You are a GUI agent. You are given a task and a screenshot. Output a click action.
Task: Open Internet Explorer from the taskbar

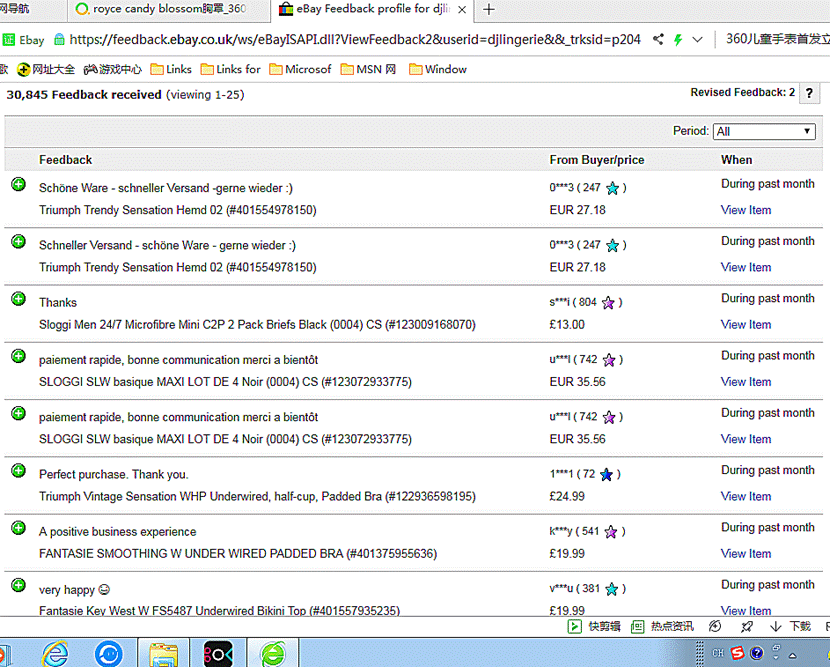pyautogui.click(x=55, y=654)
